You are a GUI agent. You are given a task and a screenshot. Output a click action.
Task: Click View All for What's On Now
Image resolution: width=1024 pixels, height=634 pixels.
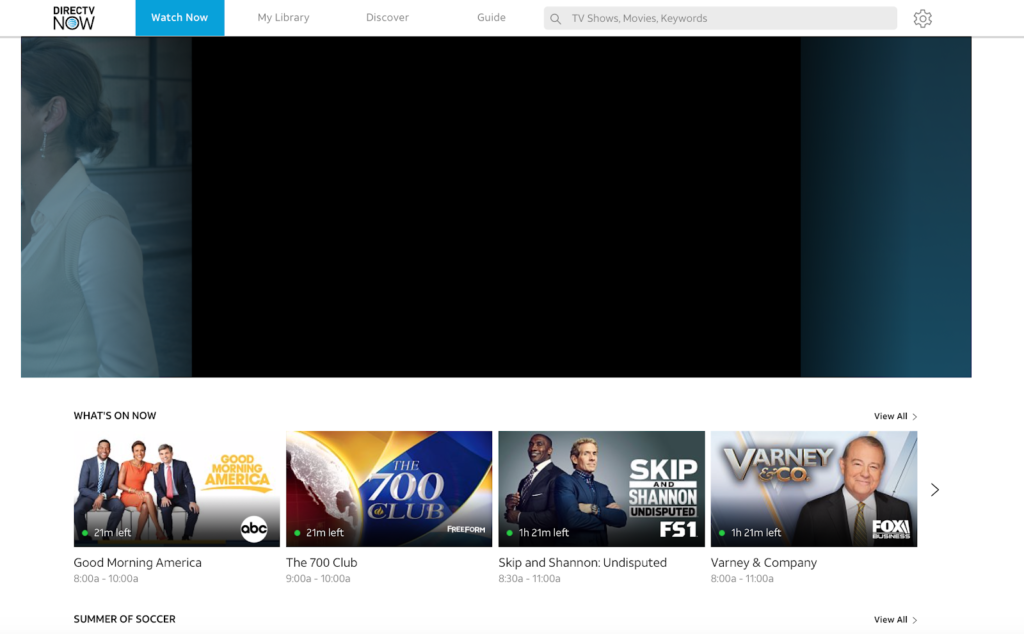895,417
